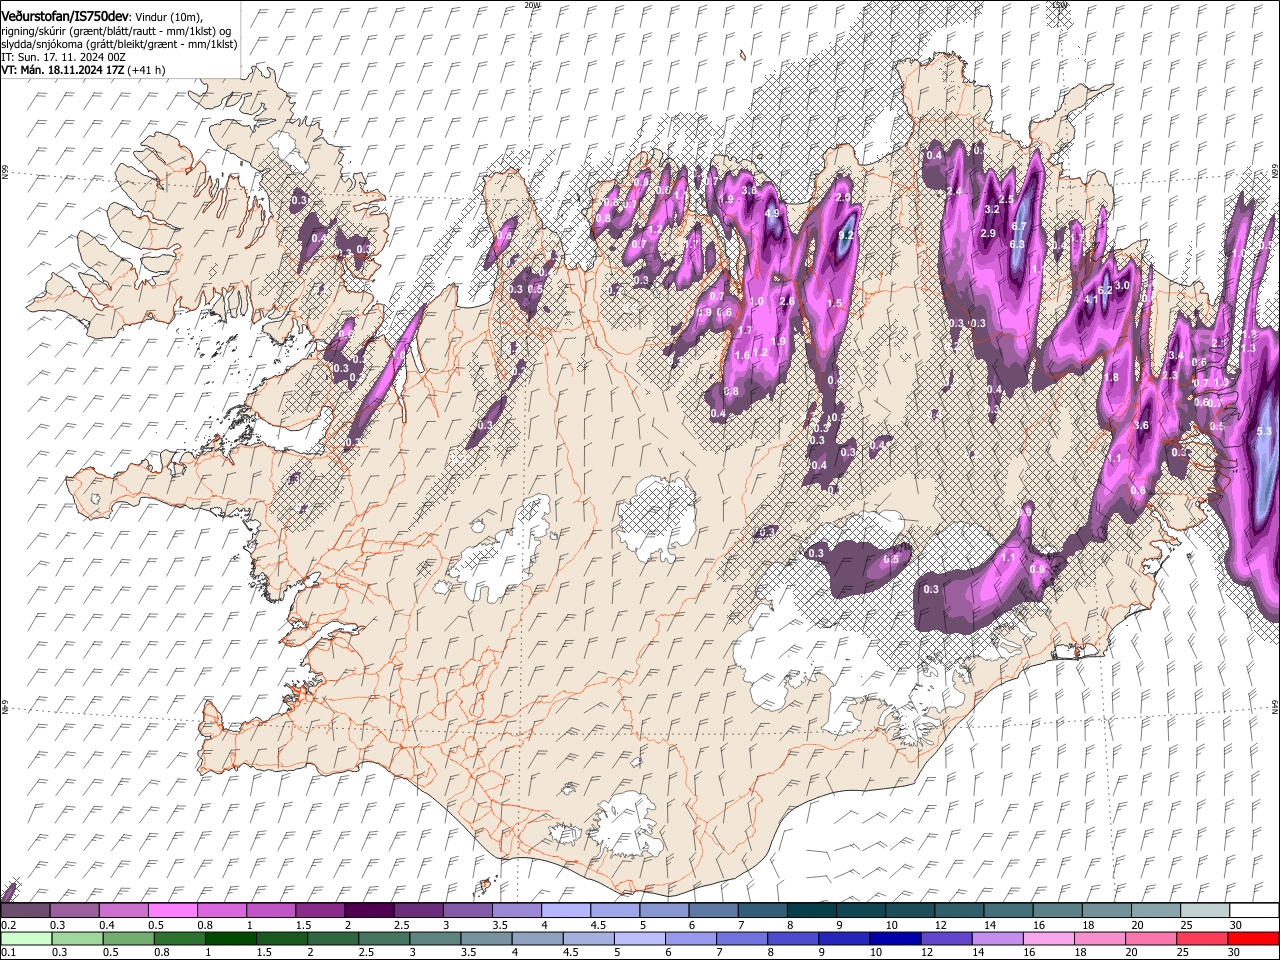Image resolution: width=1280 pixels, height=960 pixels.
Task: Select the 'rigning/skúrir' legend description line
Action: (117, 31)
